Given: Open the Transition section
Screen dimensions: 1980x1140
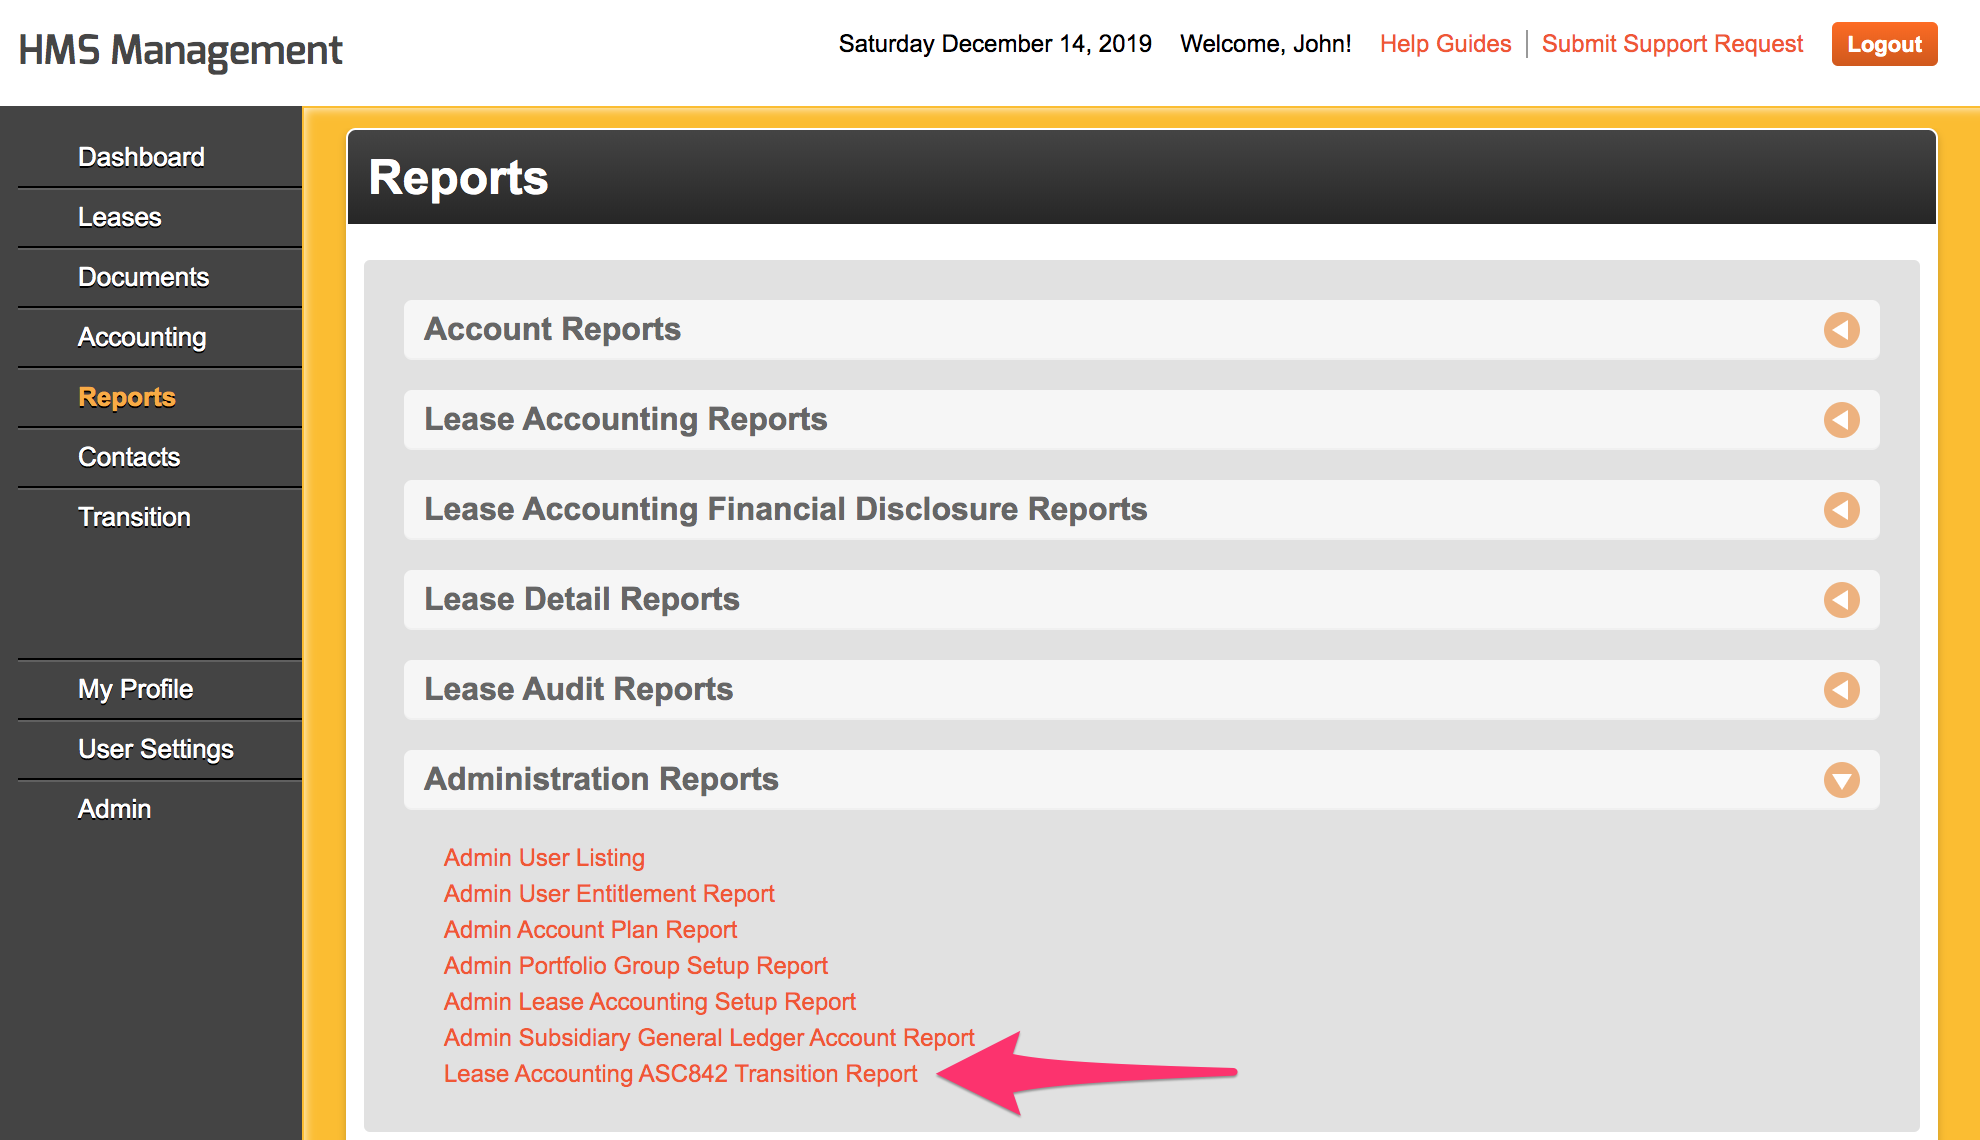Looking at the screenshot, I should (x=134, y=517).
